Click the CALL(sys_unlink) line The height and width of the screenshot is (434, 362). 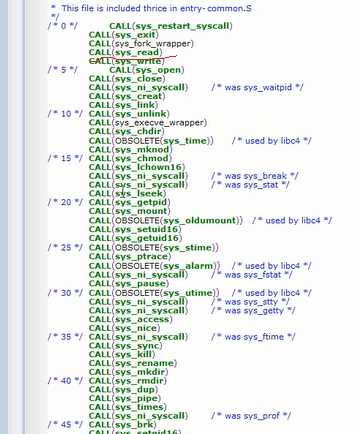pos(129,114)
